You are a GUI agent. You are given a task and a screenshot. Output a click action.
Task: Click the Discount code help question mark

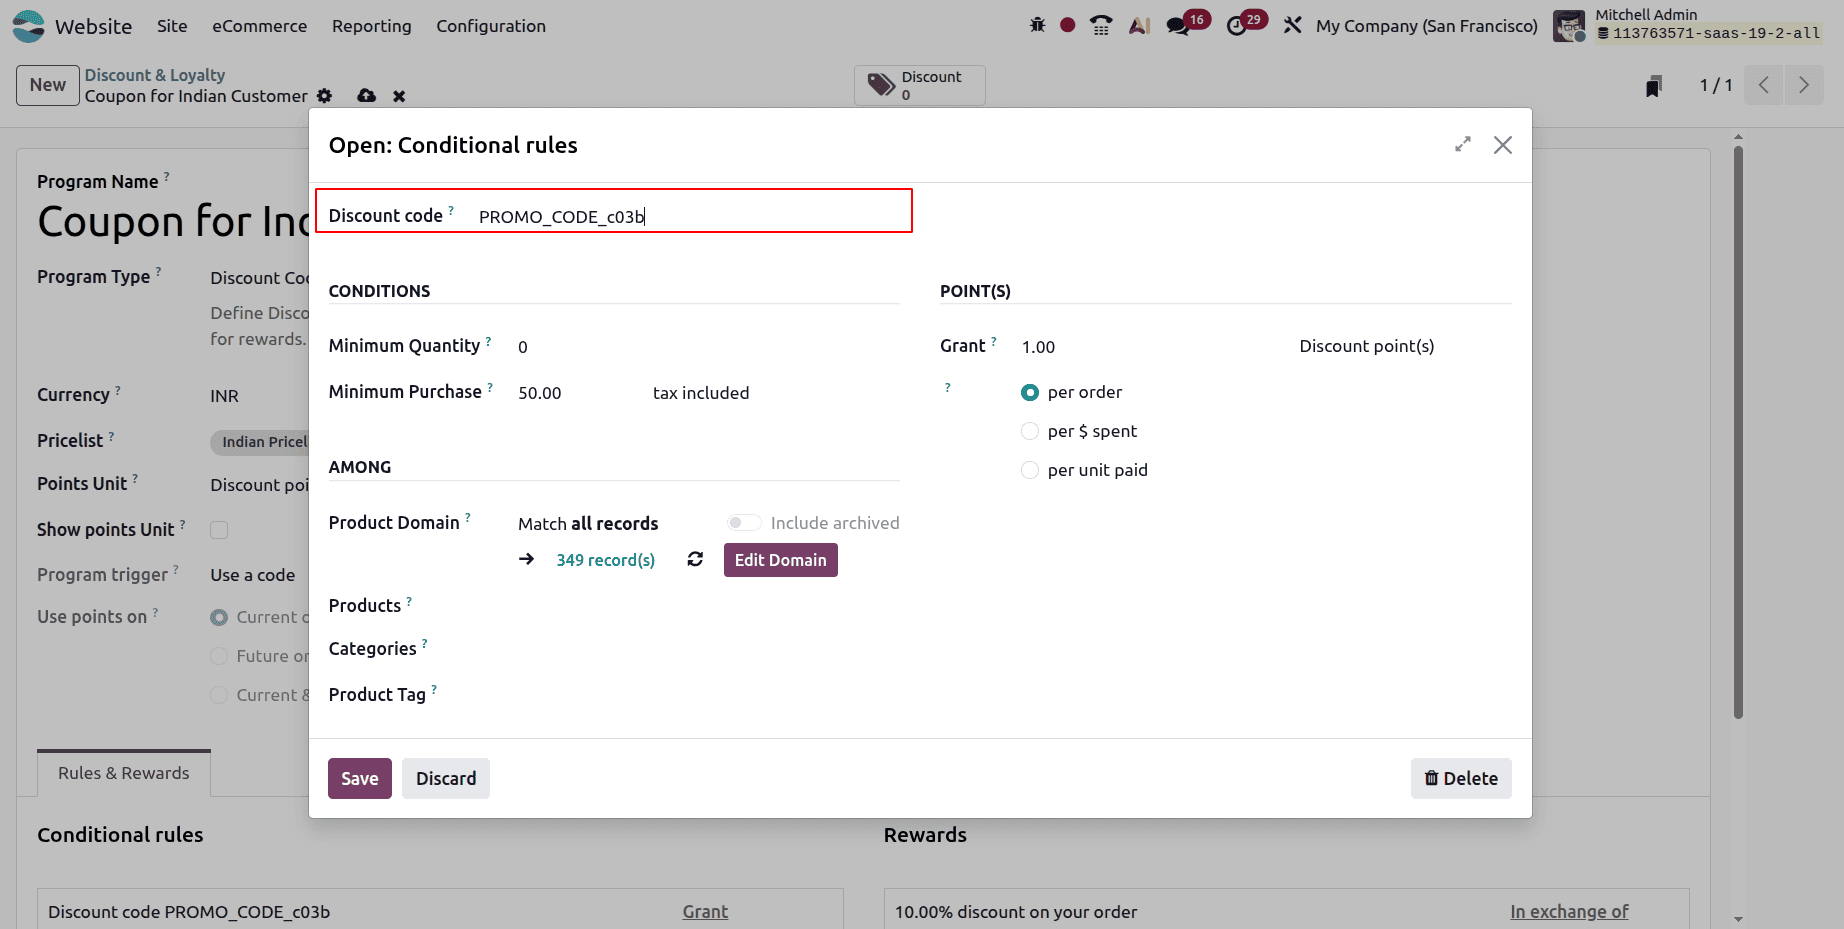[x=451, y=210]
